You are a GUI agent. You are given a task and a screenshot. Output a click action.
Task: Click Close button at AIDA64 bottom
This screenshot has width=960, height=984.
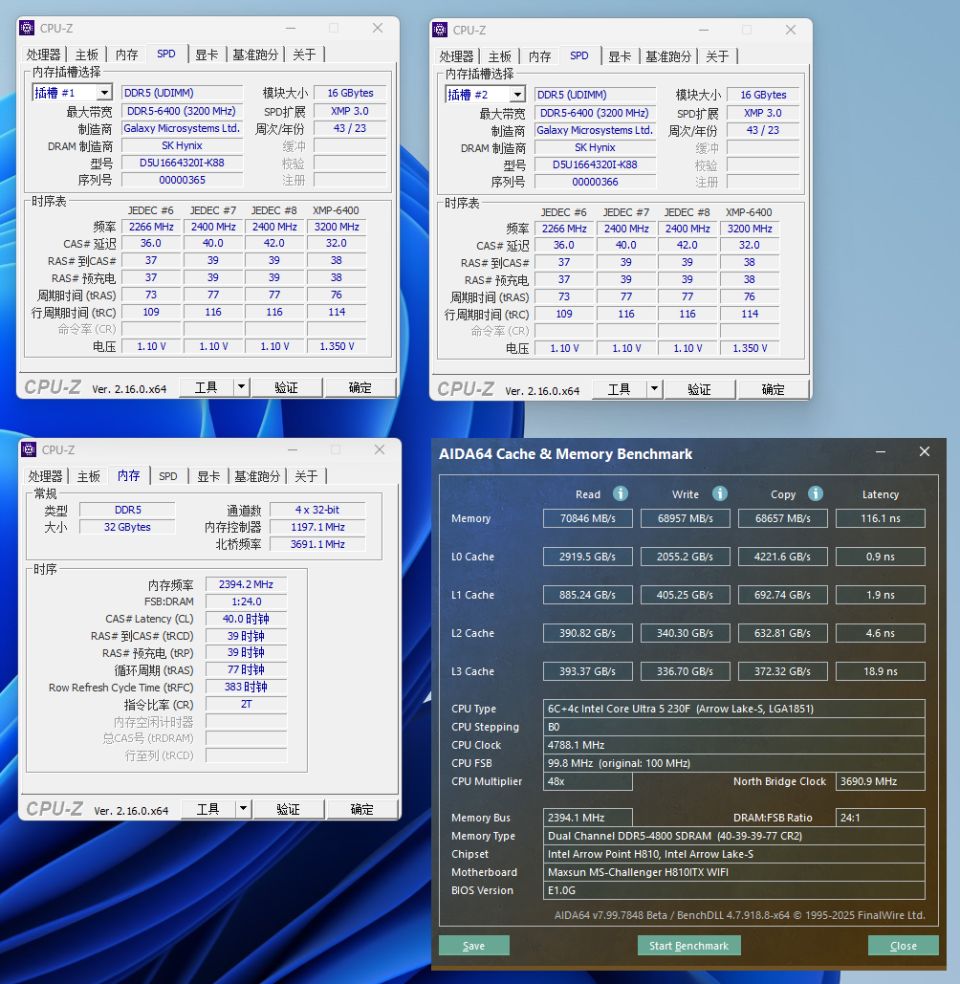click(903, 945)
